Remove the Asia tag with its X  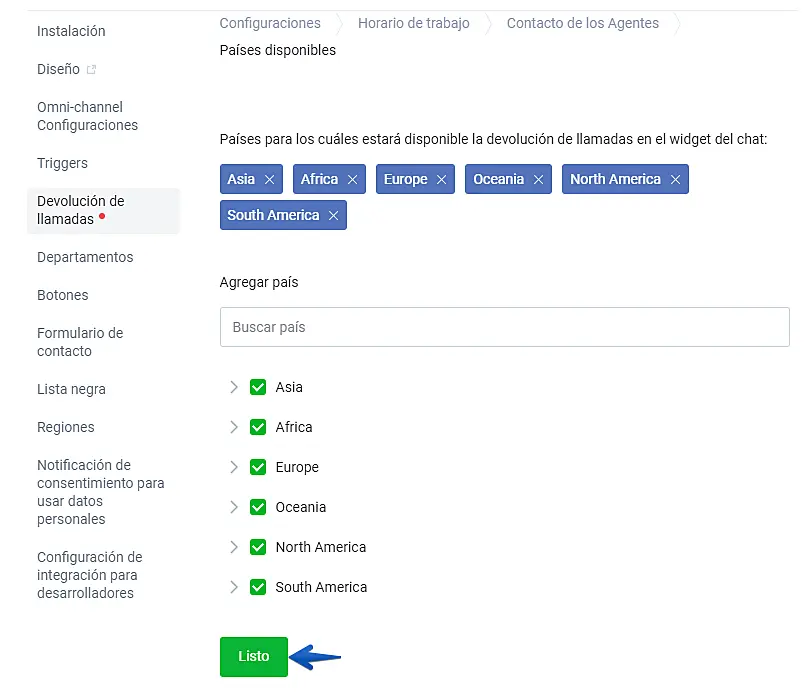[x=269, y=180]
